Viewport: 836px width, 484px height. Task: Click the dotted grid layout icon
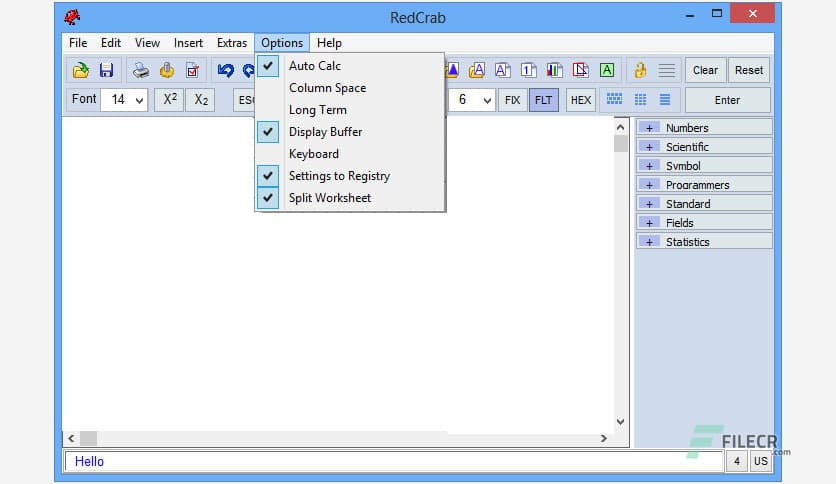click(x=640, y=99)
